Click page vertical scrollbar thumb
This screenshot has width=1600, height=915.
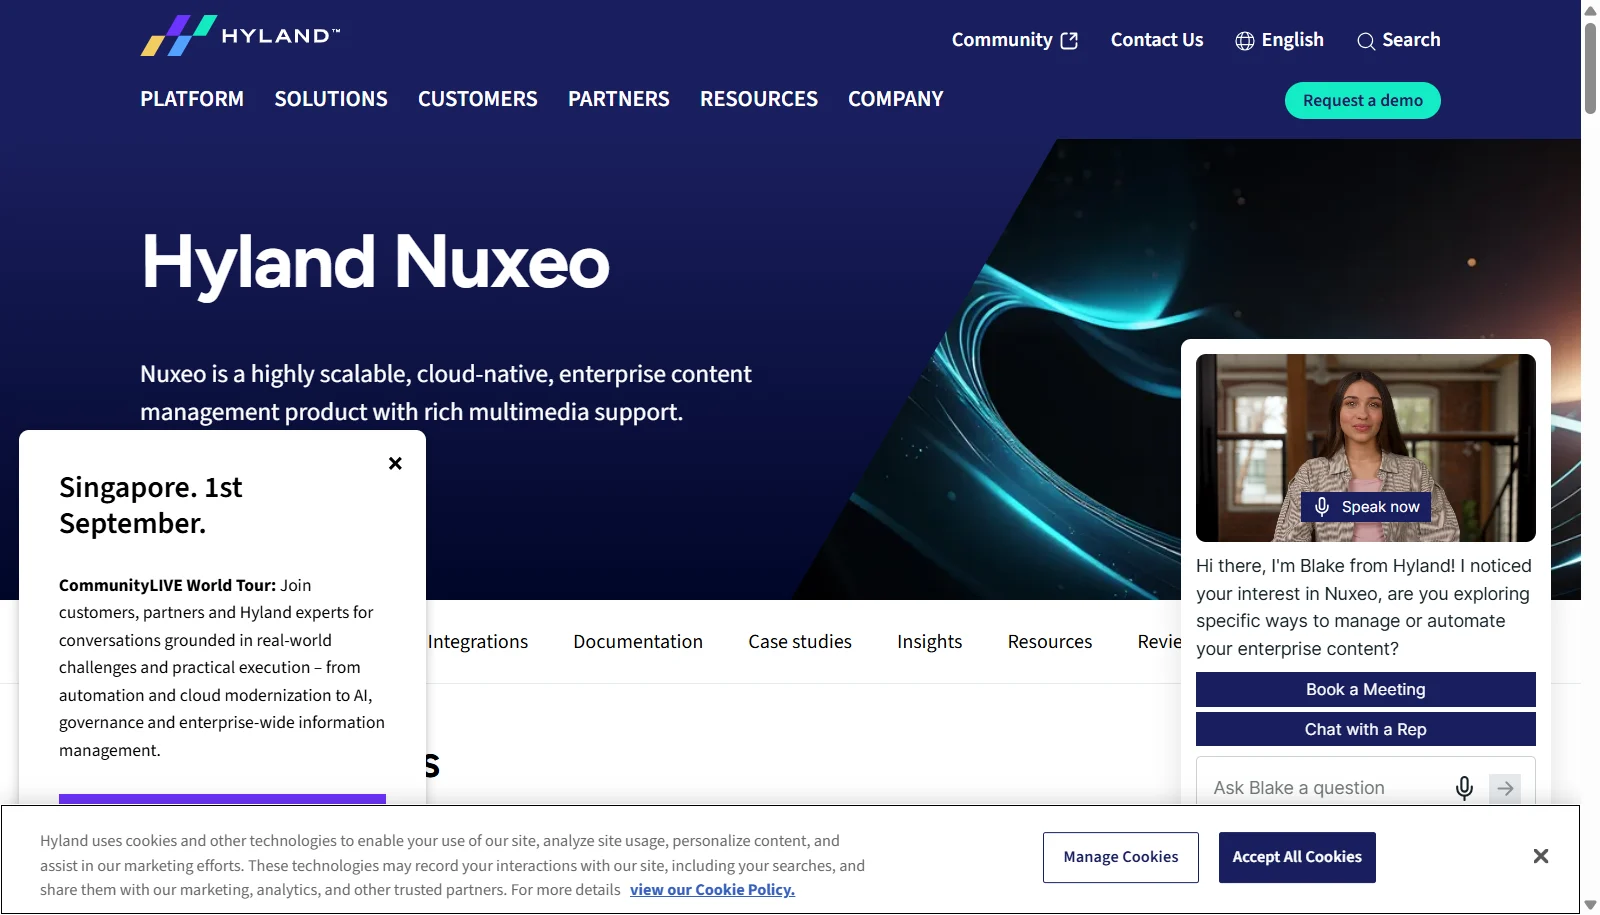1590,68
